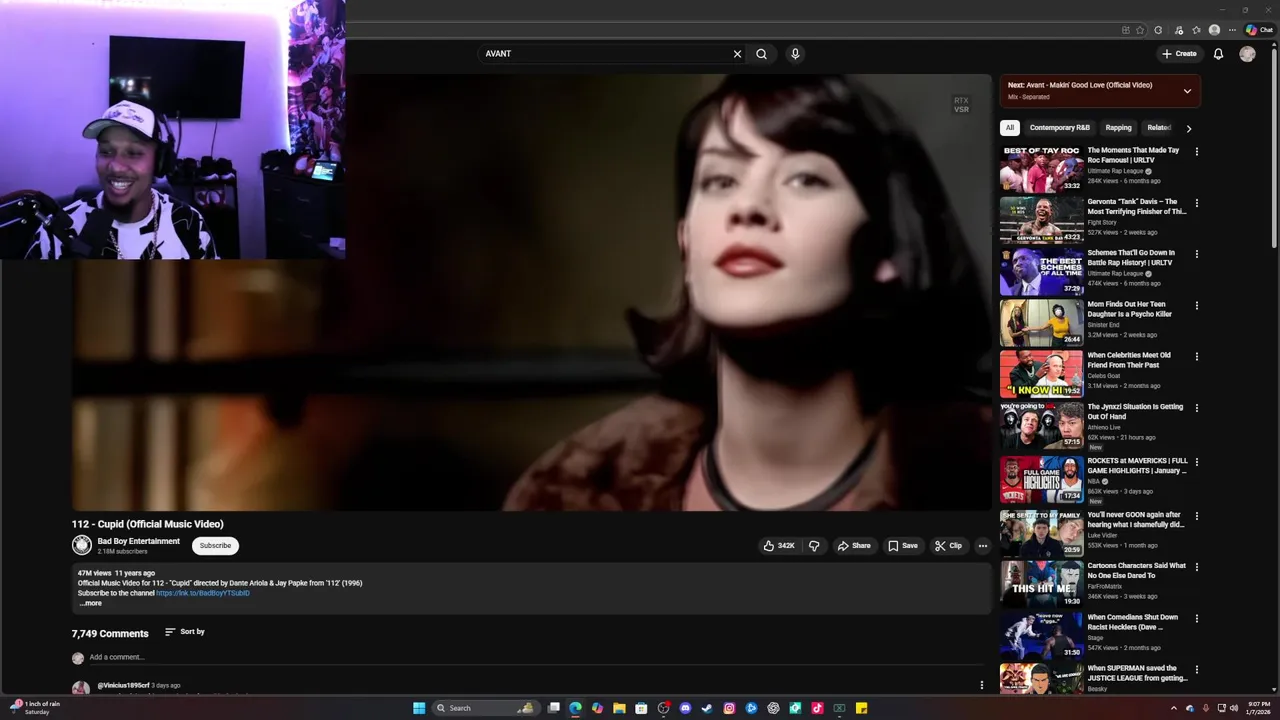Open Discord from taskbar
1280x720 pixels.
(685, 708)
